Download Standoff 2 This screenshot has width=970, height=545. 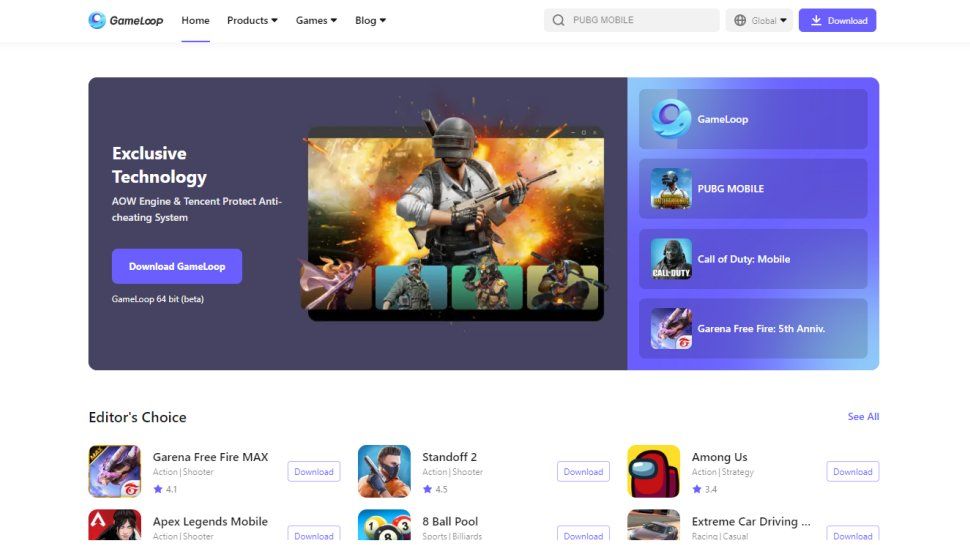click(583, 471)
